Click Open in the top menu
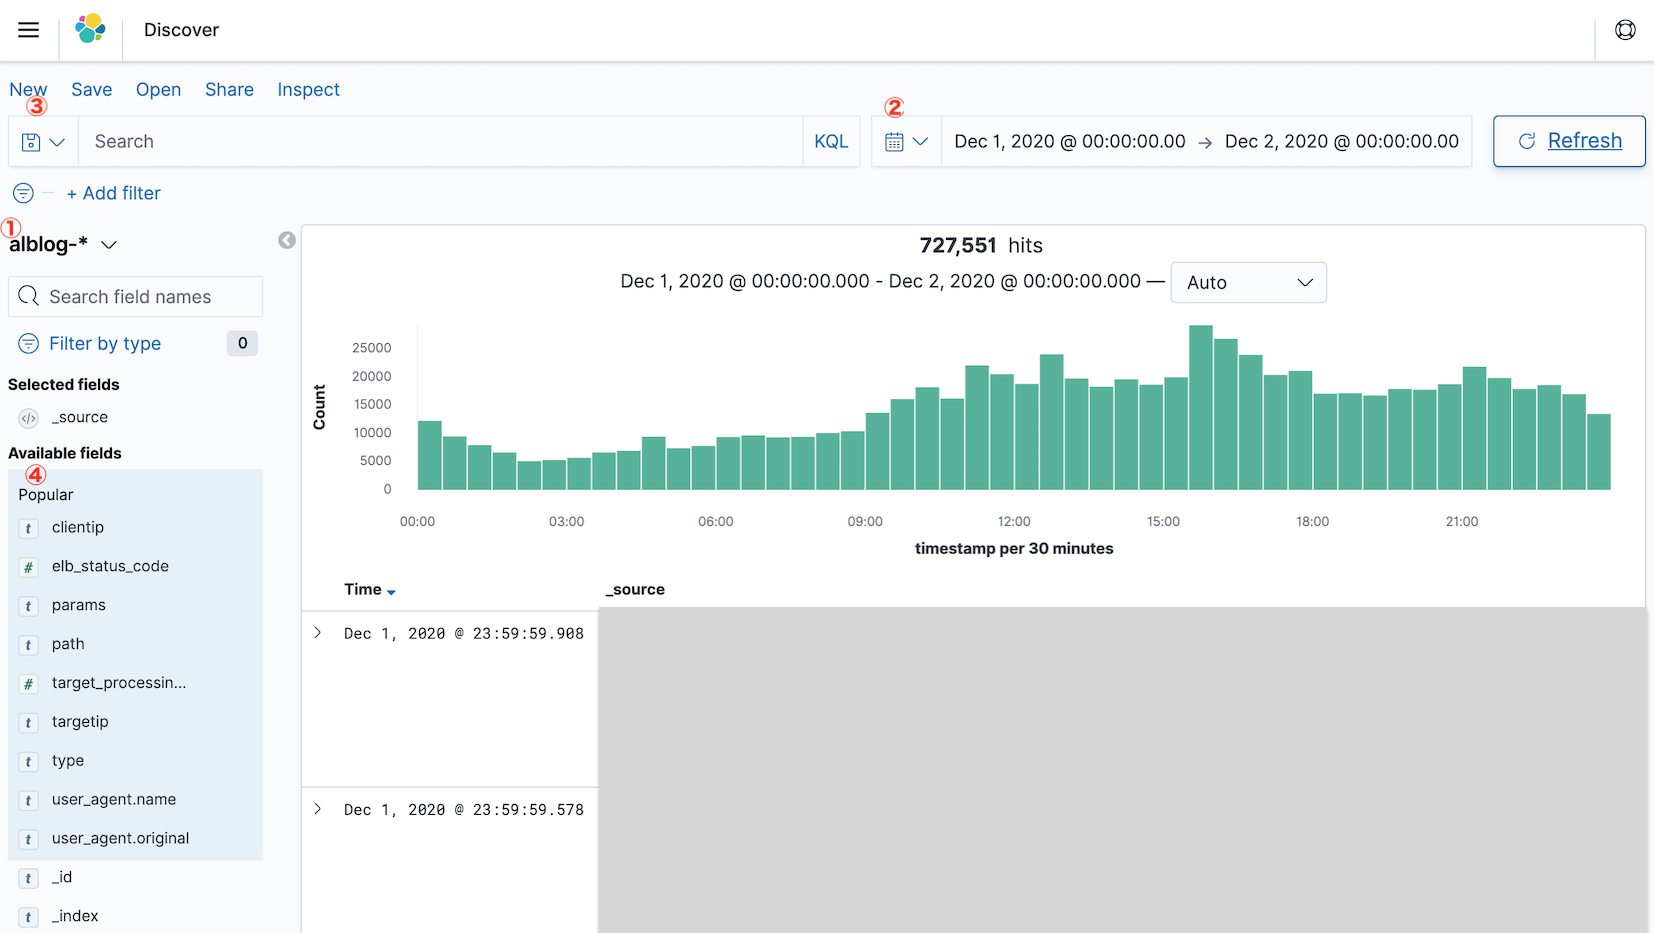Viewport: 1654px width, 933px height. point(158,90)
